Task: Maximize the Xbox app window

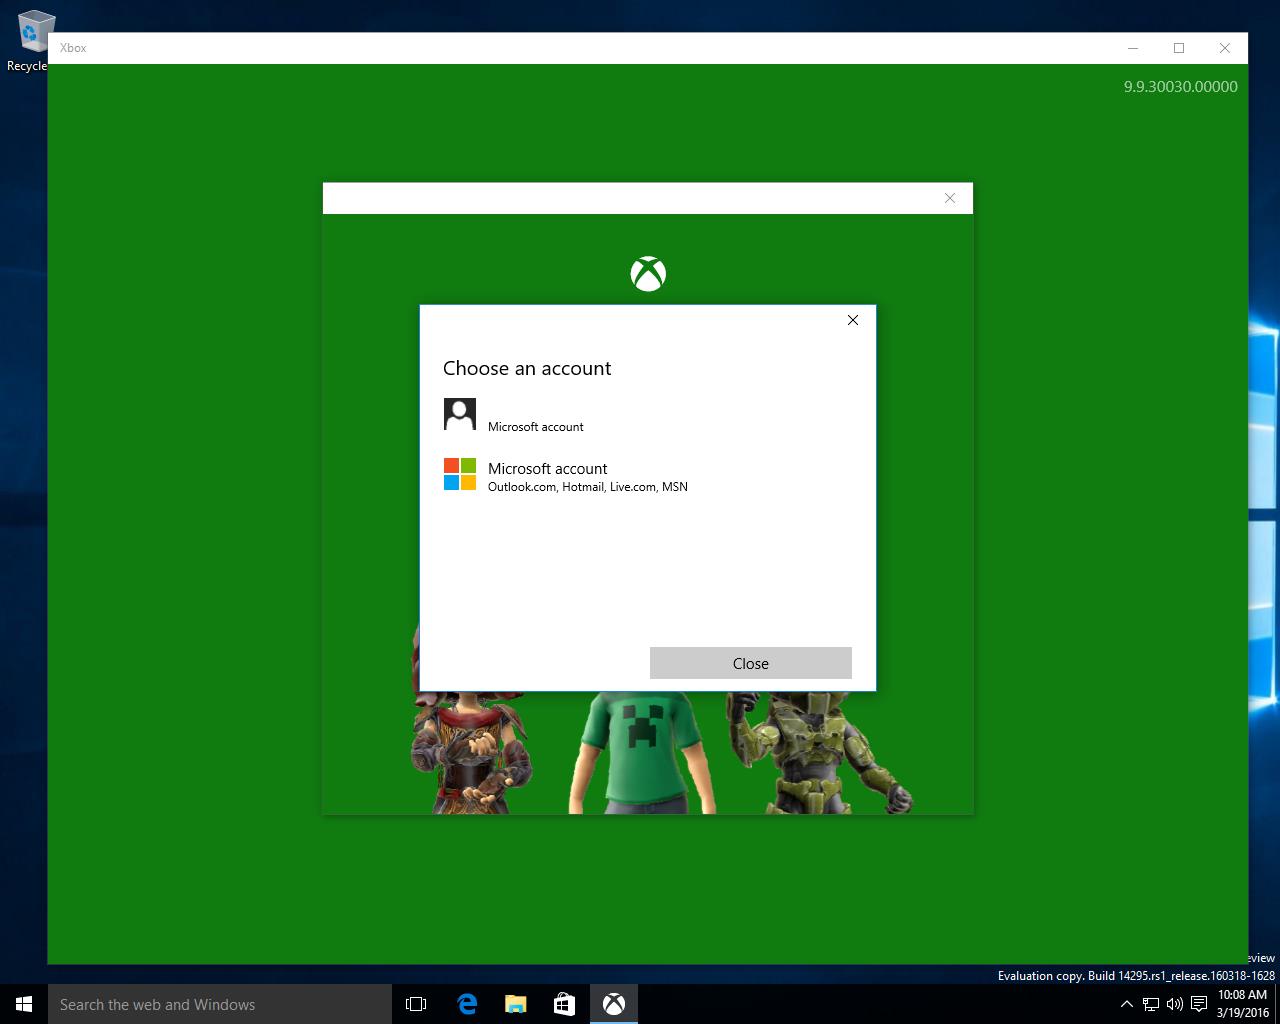Action: click(1179, 48)
